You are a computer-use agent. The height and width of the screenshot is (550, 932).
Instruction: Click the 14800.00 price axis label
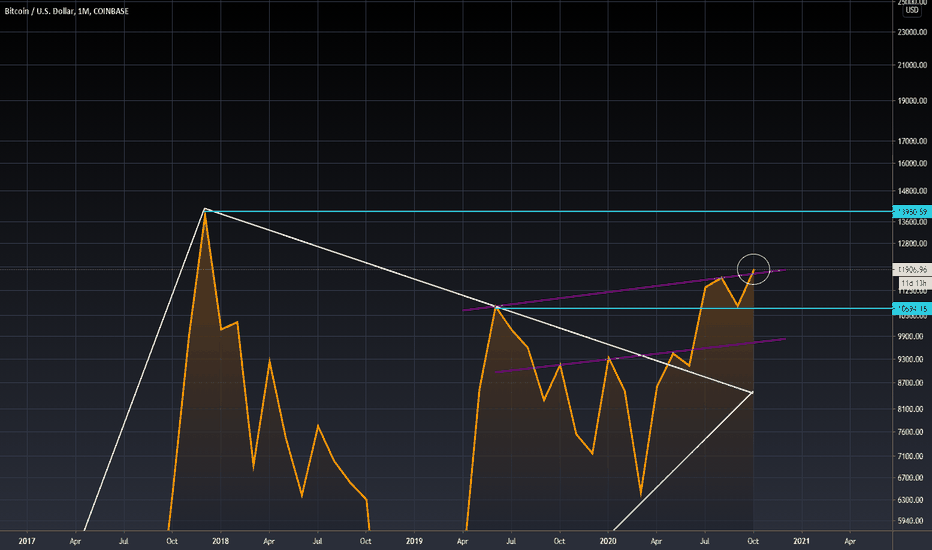click(912, 191)
